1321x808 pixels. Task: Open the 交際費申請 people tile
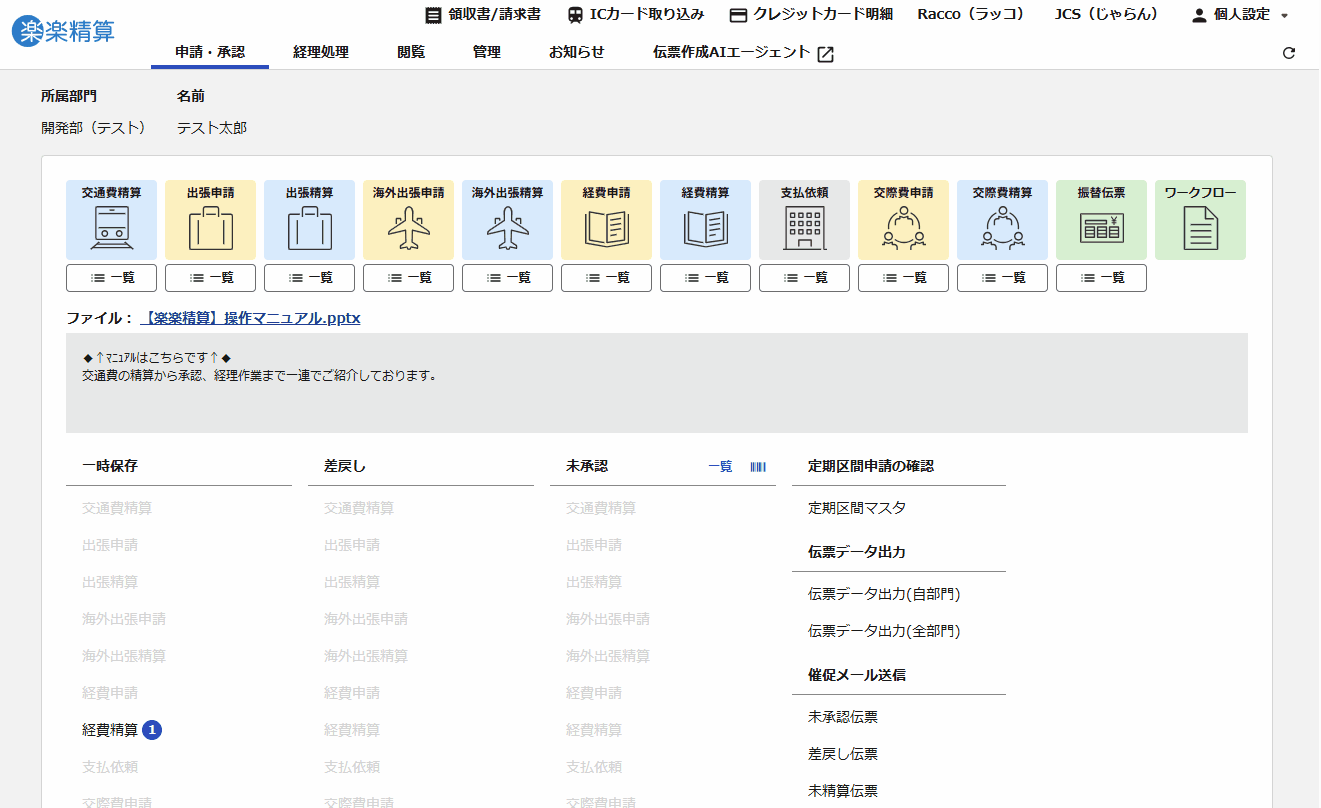[903, 220]
